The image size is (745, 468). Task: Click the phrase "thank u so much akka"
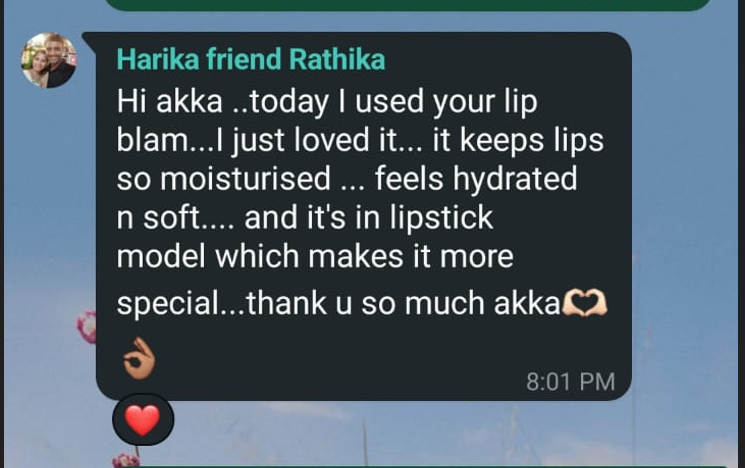click(403, 303)
